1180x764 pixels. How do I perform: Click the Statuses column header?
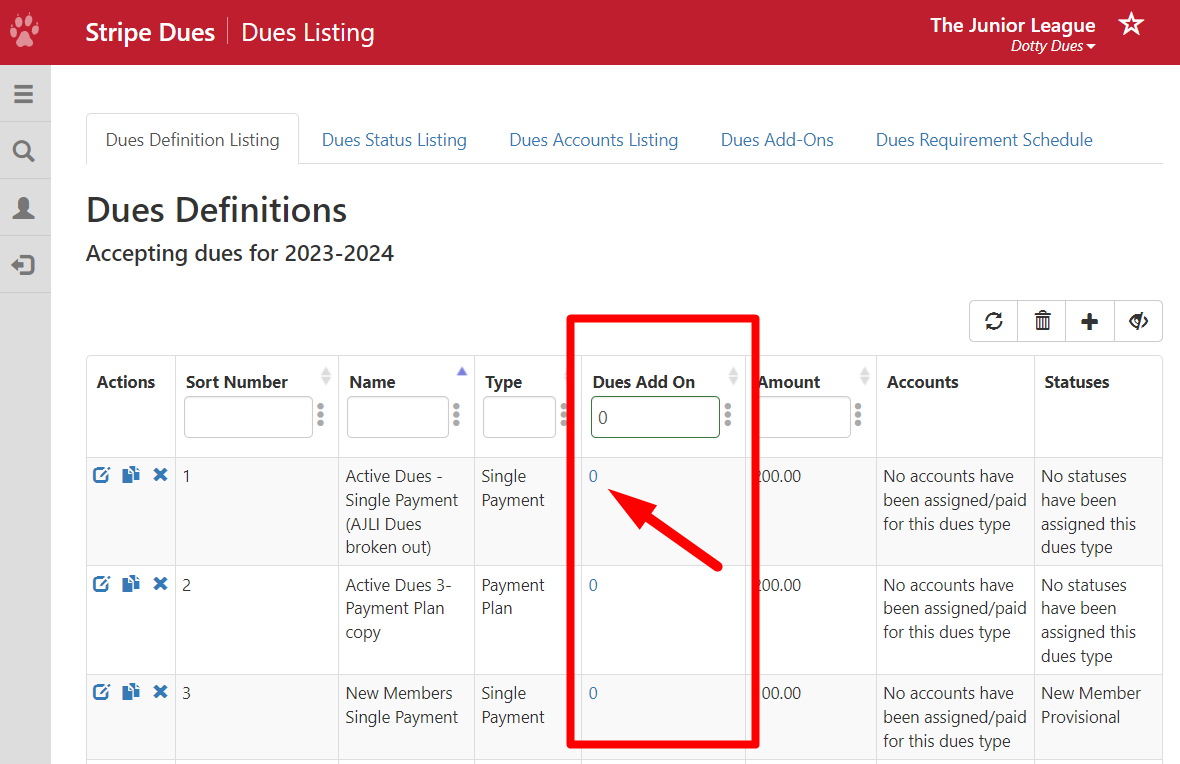(x=1077, y=382)
